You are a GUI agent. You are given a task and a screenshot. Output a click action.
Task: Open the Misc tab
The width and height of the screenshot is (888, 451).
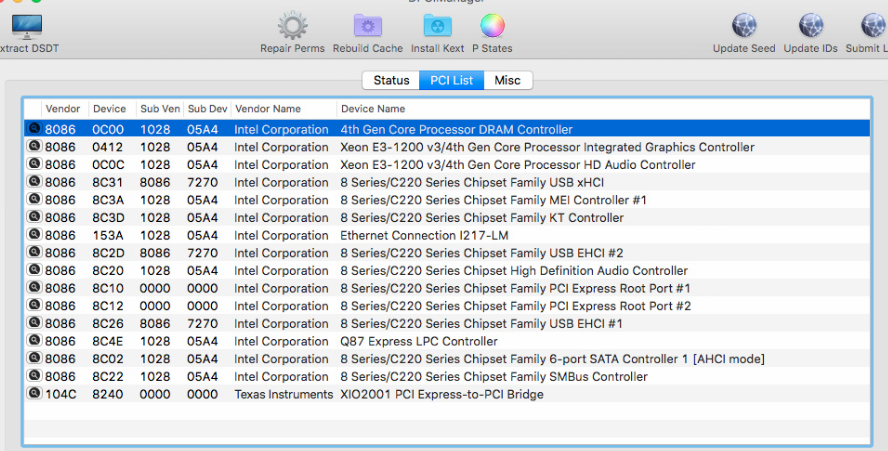(508, 80)
